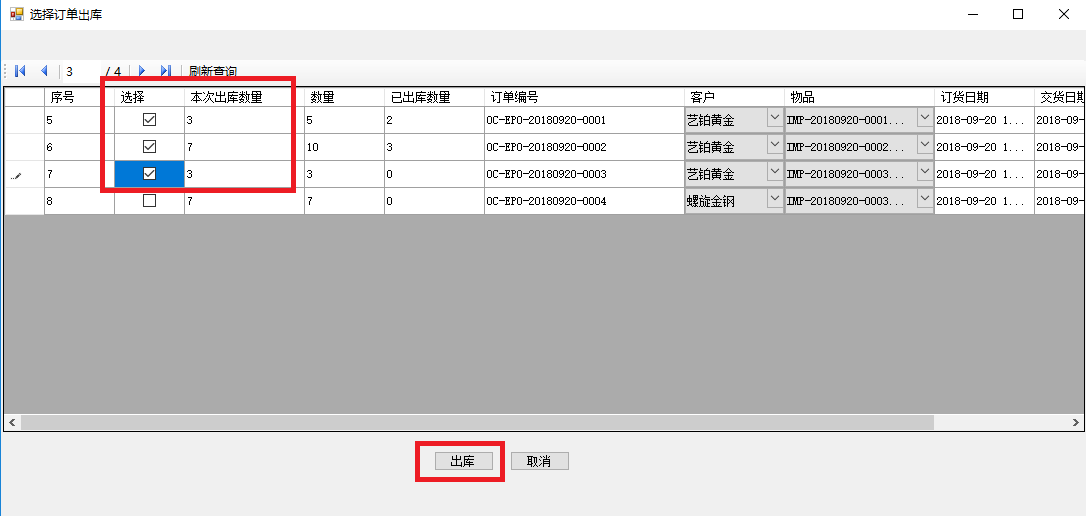Viewport: 1086px width, 516px height.
Task: Click the 取消 button
Action: coord(540,461)
